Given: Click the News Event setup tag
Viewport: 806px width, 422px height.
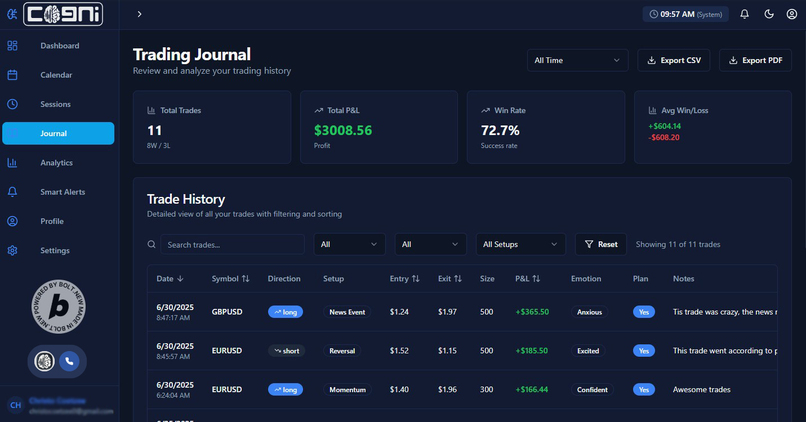Looking at the screenshot, I should click(347, 312).
